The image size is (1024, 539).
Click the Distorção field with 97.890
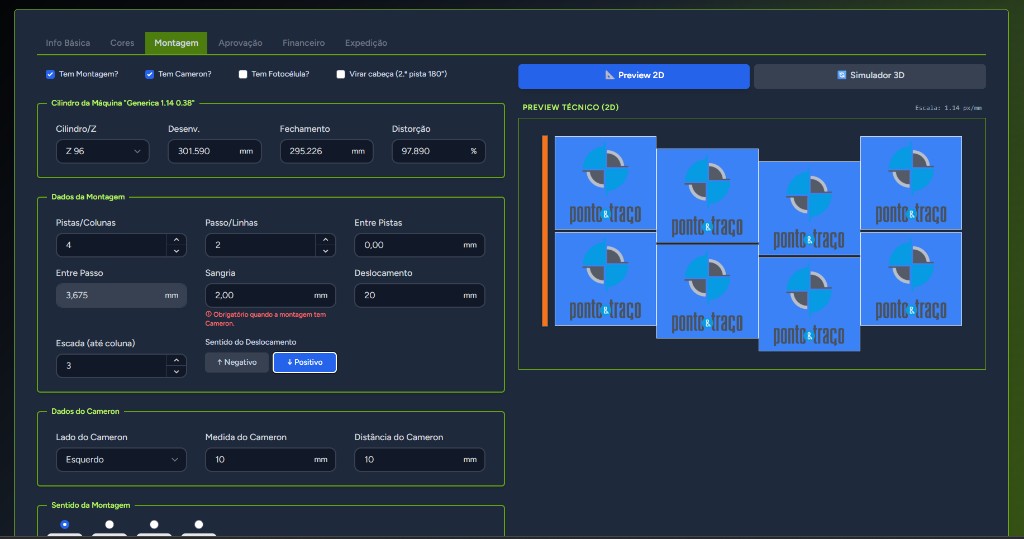(x=439, y=151)
